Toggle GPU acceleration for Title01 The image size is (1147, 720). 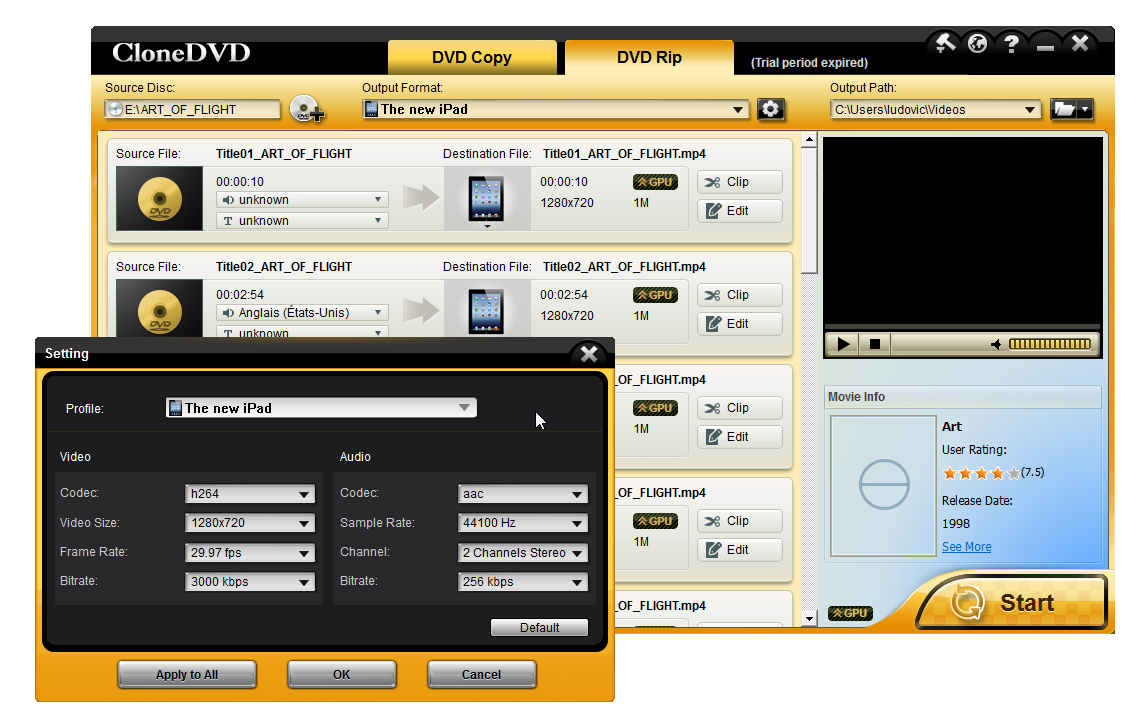click(655, 182)
